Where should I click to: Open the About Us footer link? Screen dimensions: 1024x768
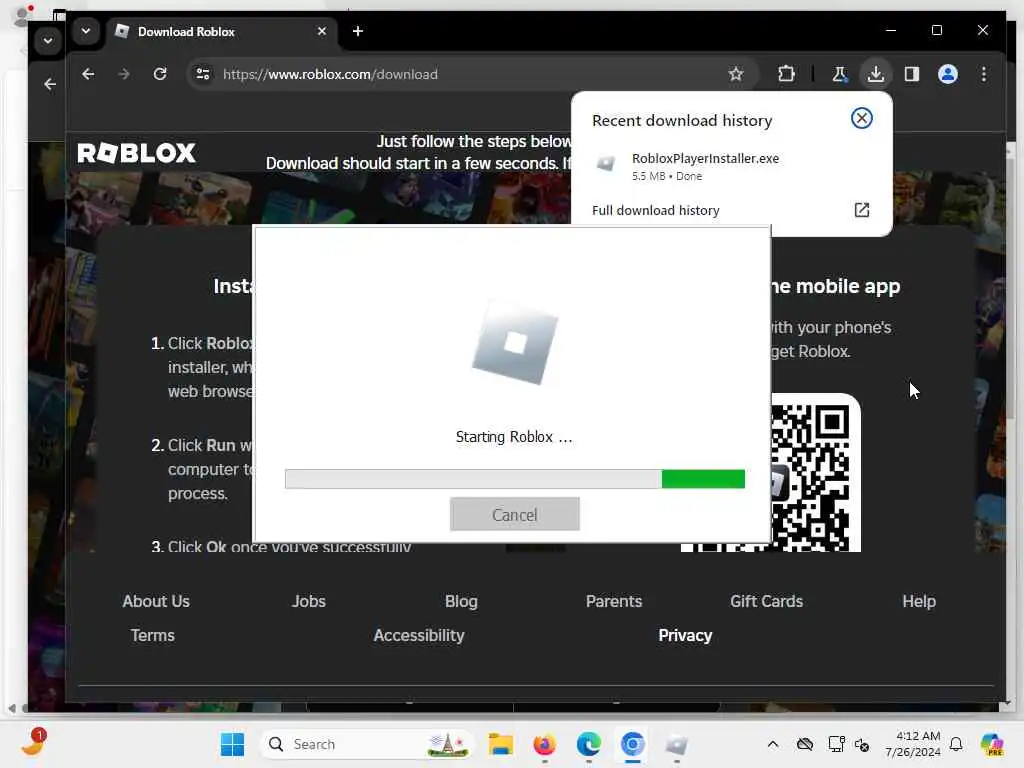coord(155,601)
